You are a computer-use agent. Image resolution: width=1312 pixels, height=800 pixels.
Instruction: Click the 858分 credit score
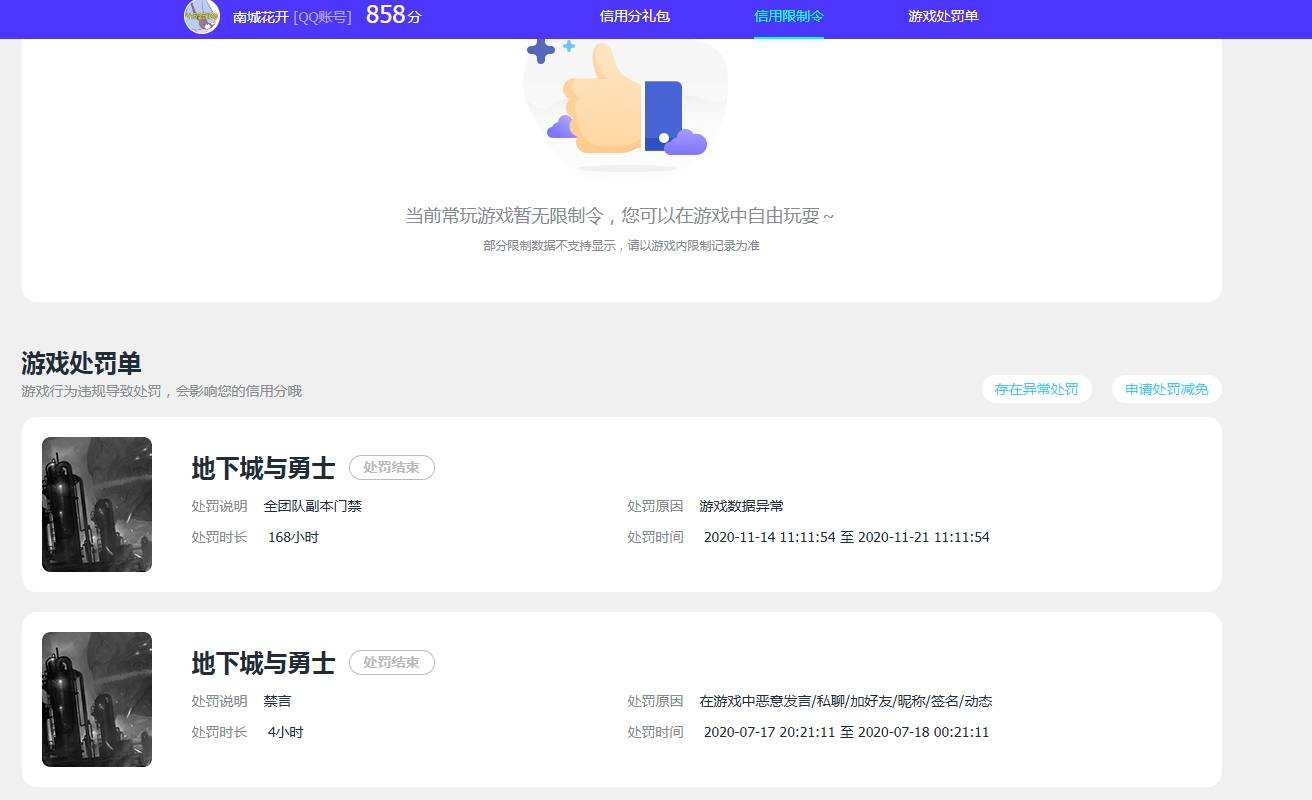point(393,15)
